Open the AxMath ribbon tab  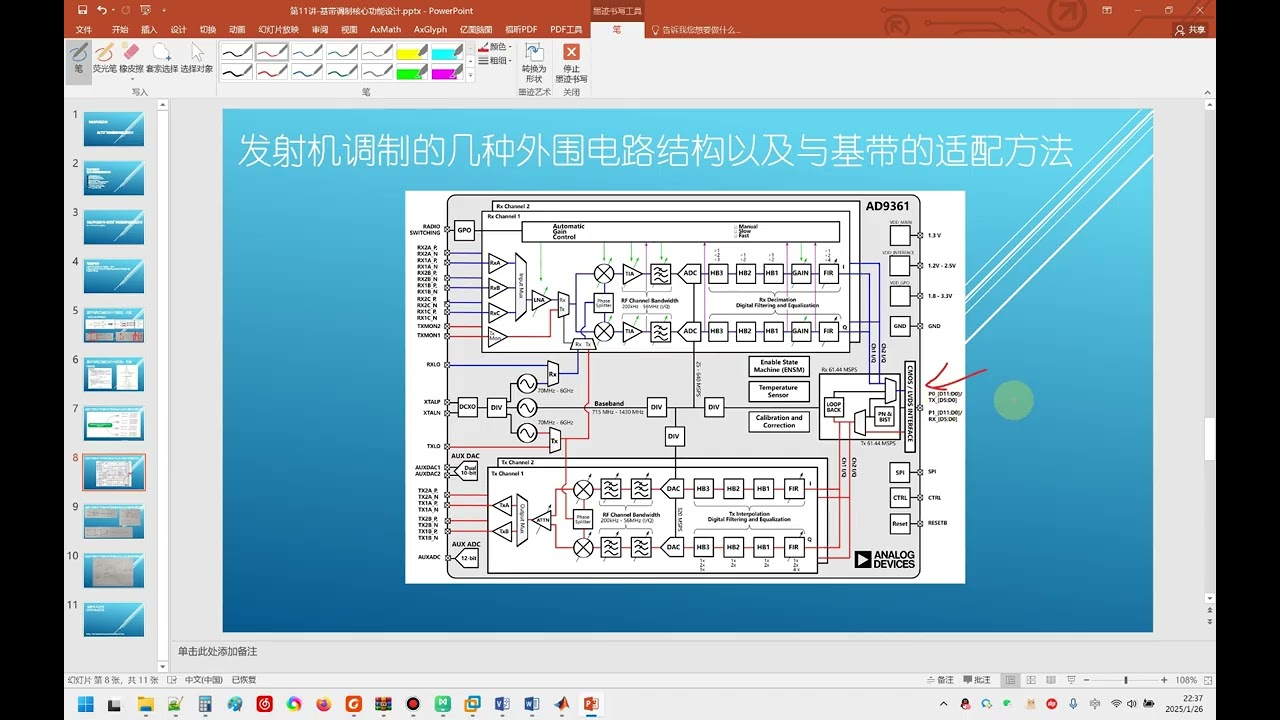386,30
